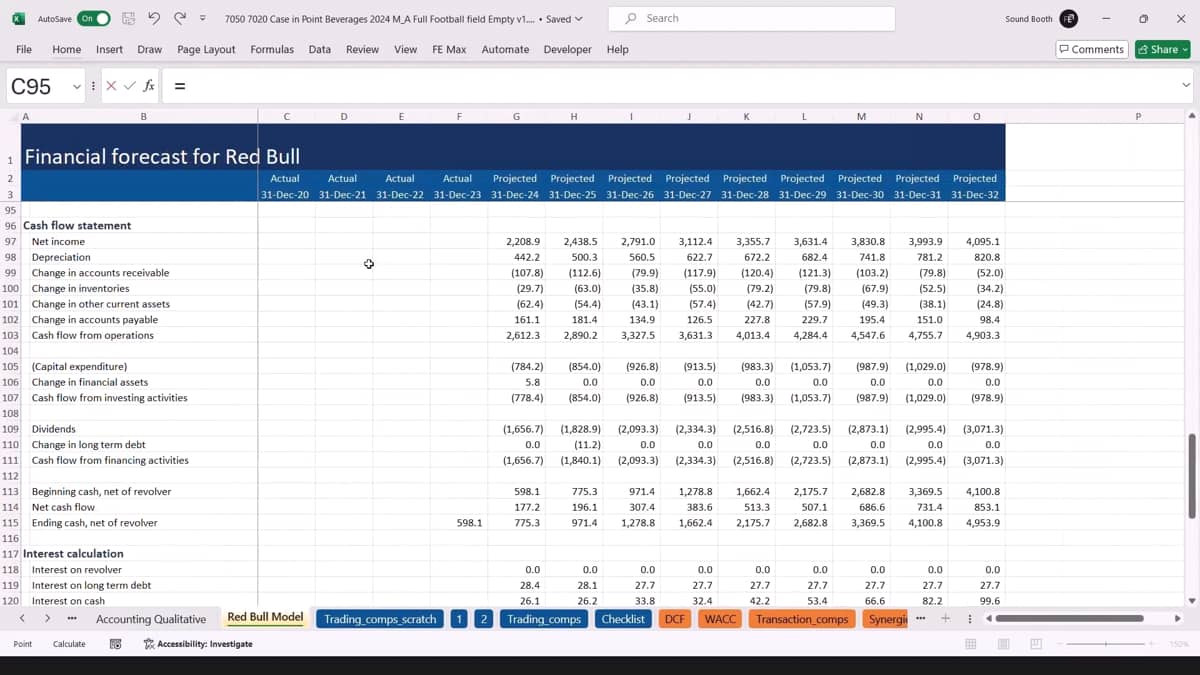
Task: Cancel the formula entry with the X icon
Action: coord(111,86)
